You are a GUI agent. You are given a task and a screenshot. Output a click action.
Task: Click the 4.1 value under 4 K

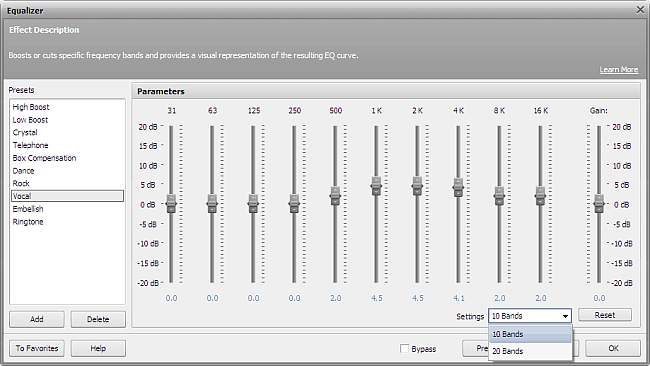459,298
